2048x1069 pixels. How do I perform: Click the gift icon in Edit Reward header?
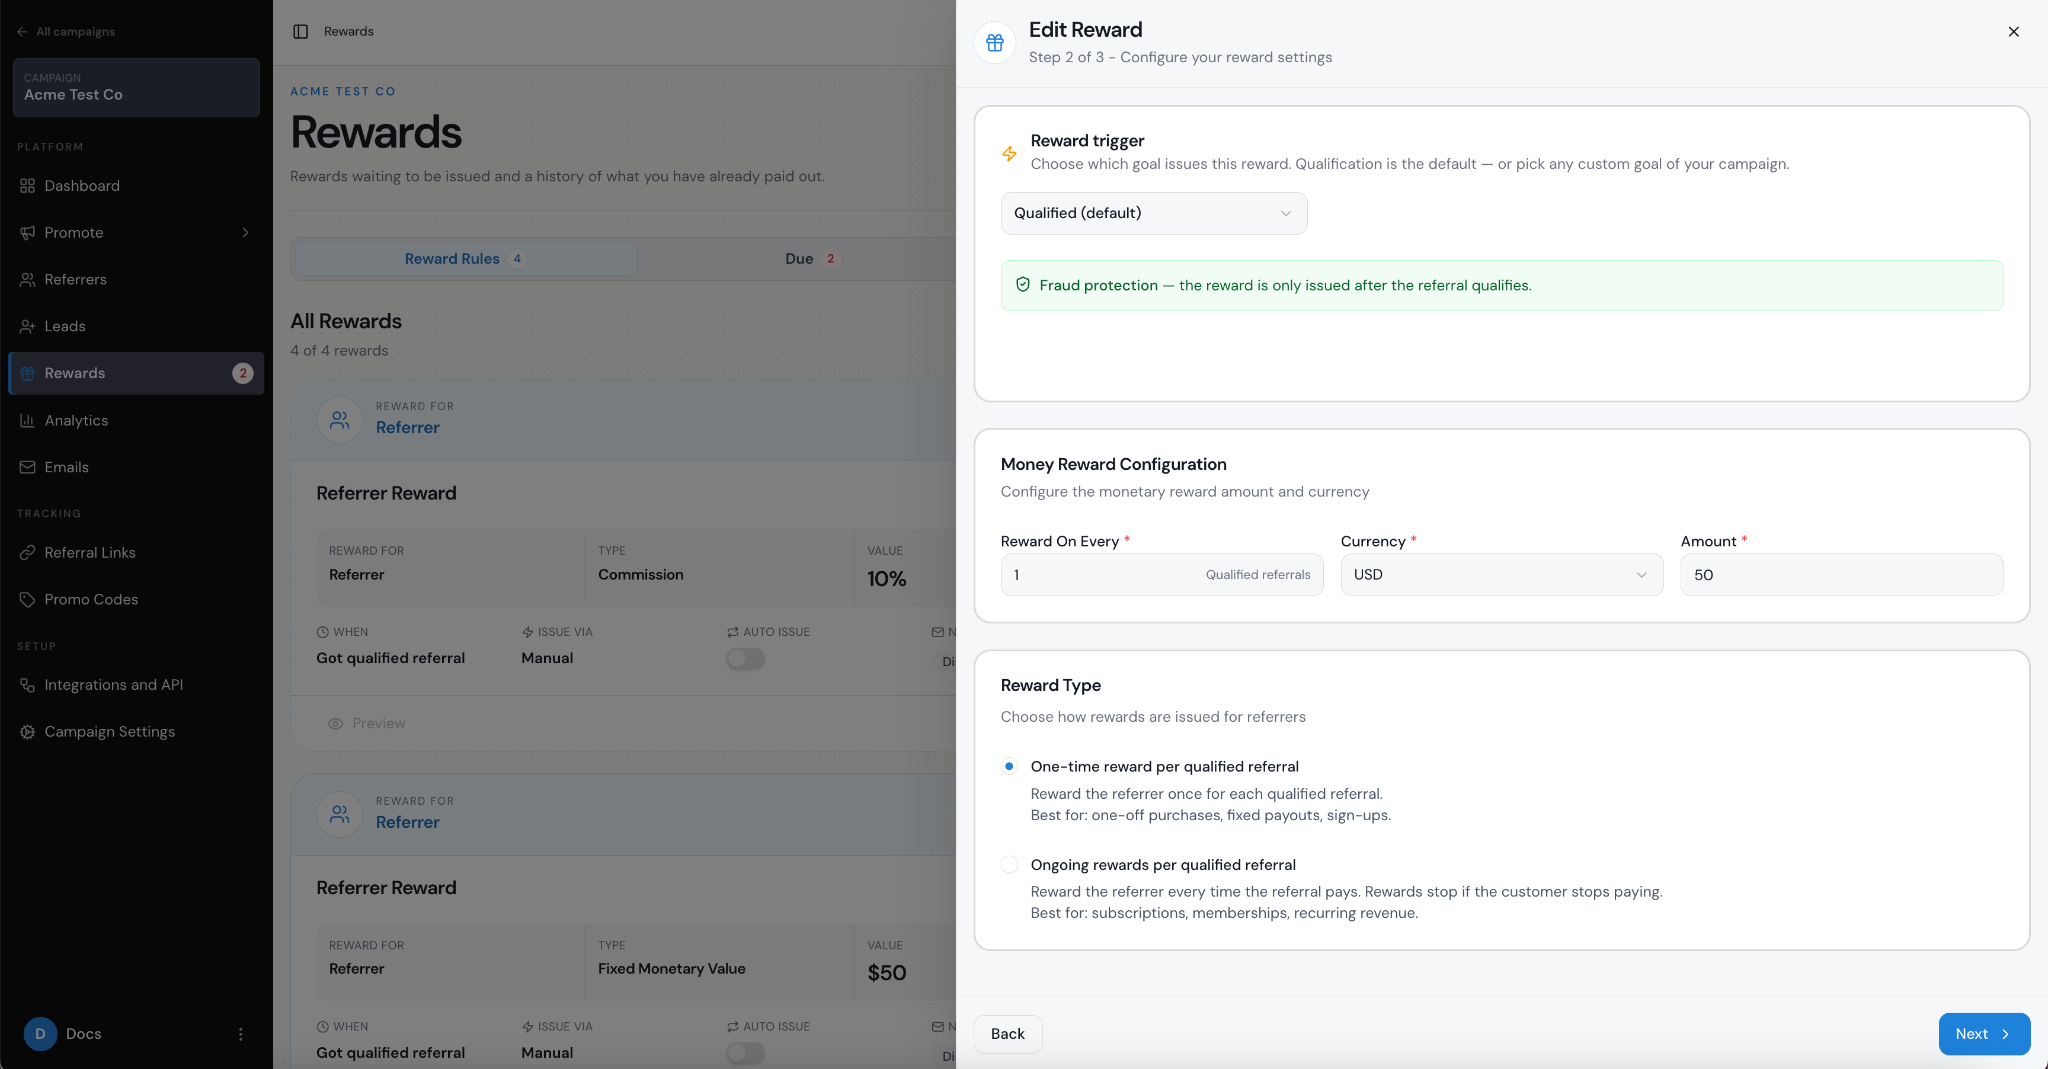[995, 43]
